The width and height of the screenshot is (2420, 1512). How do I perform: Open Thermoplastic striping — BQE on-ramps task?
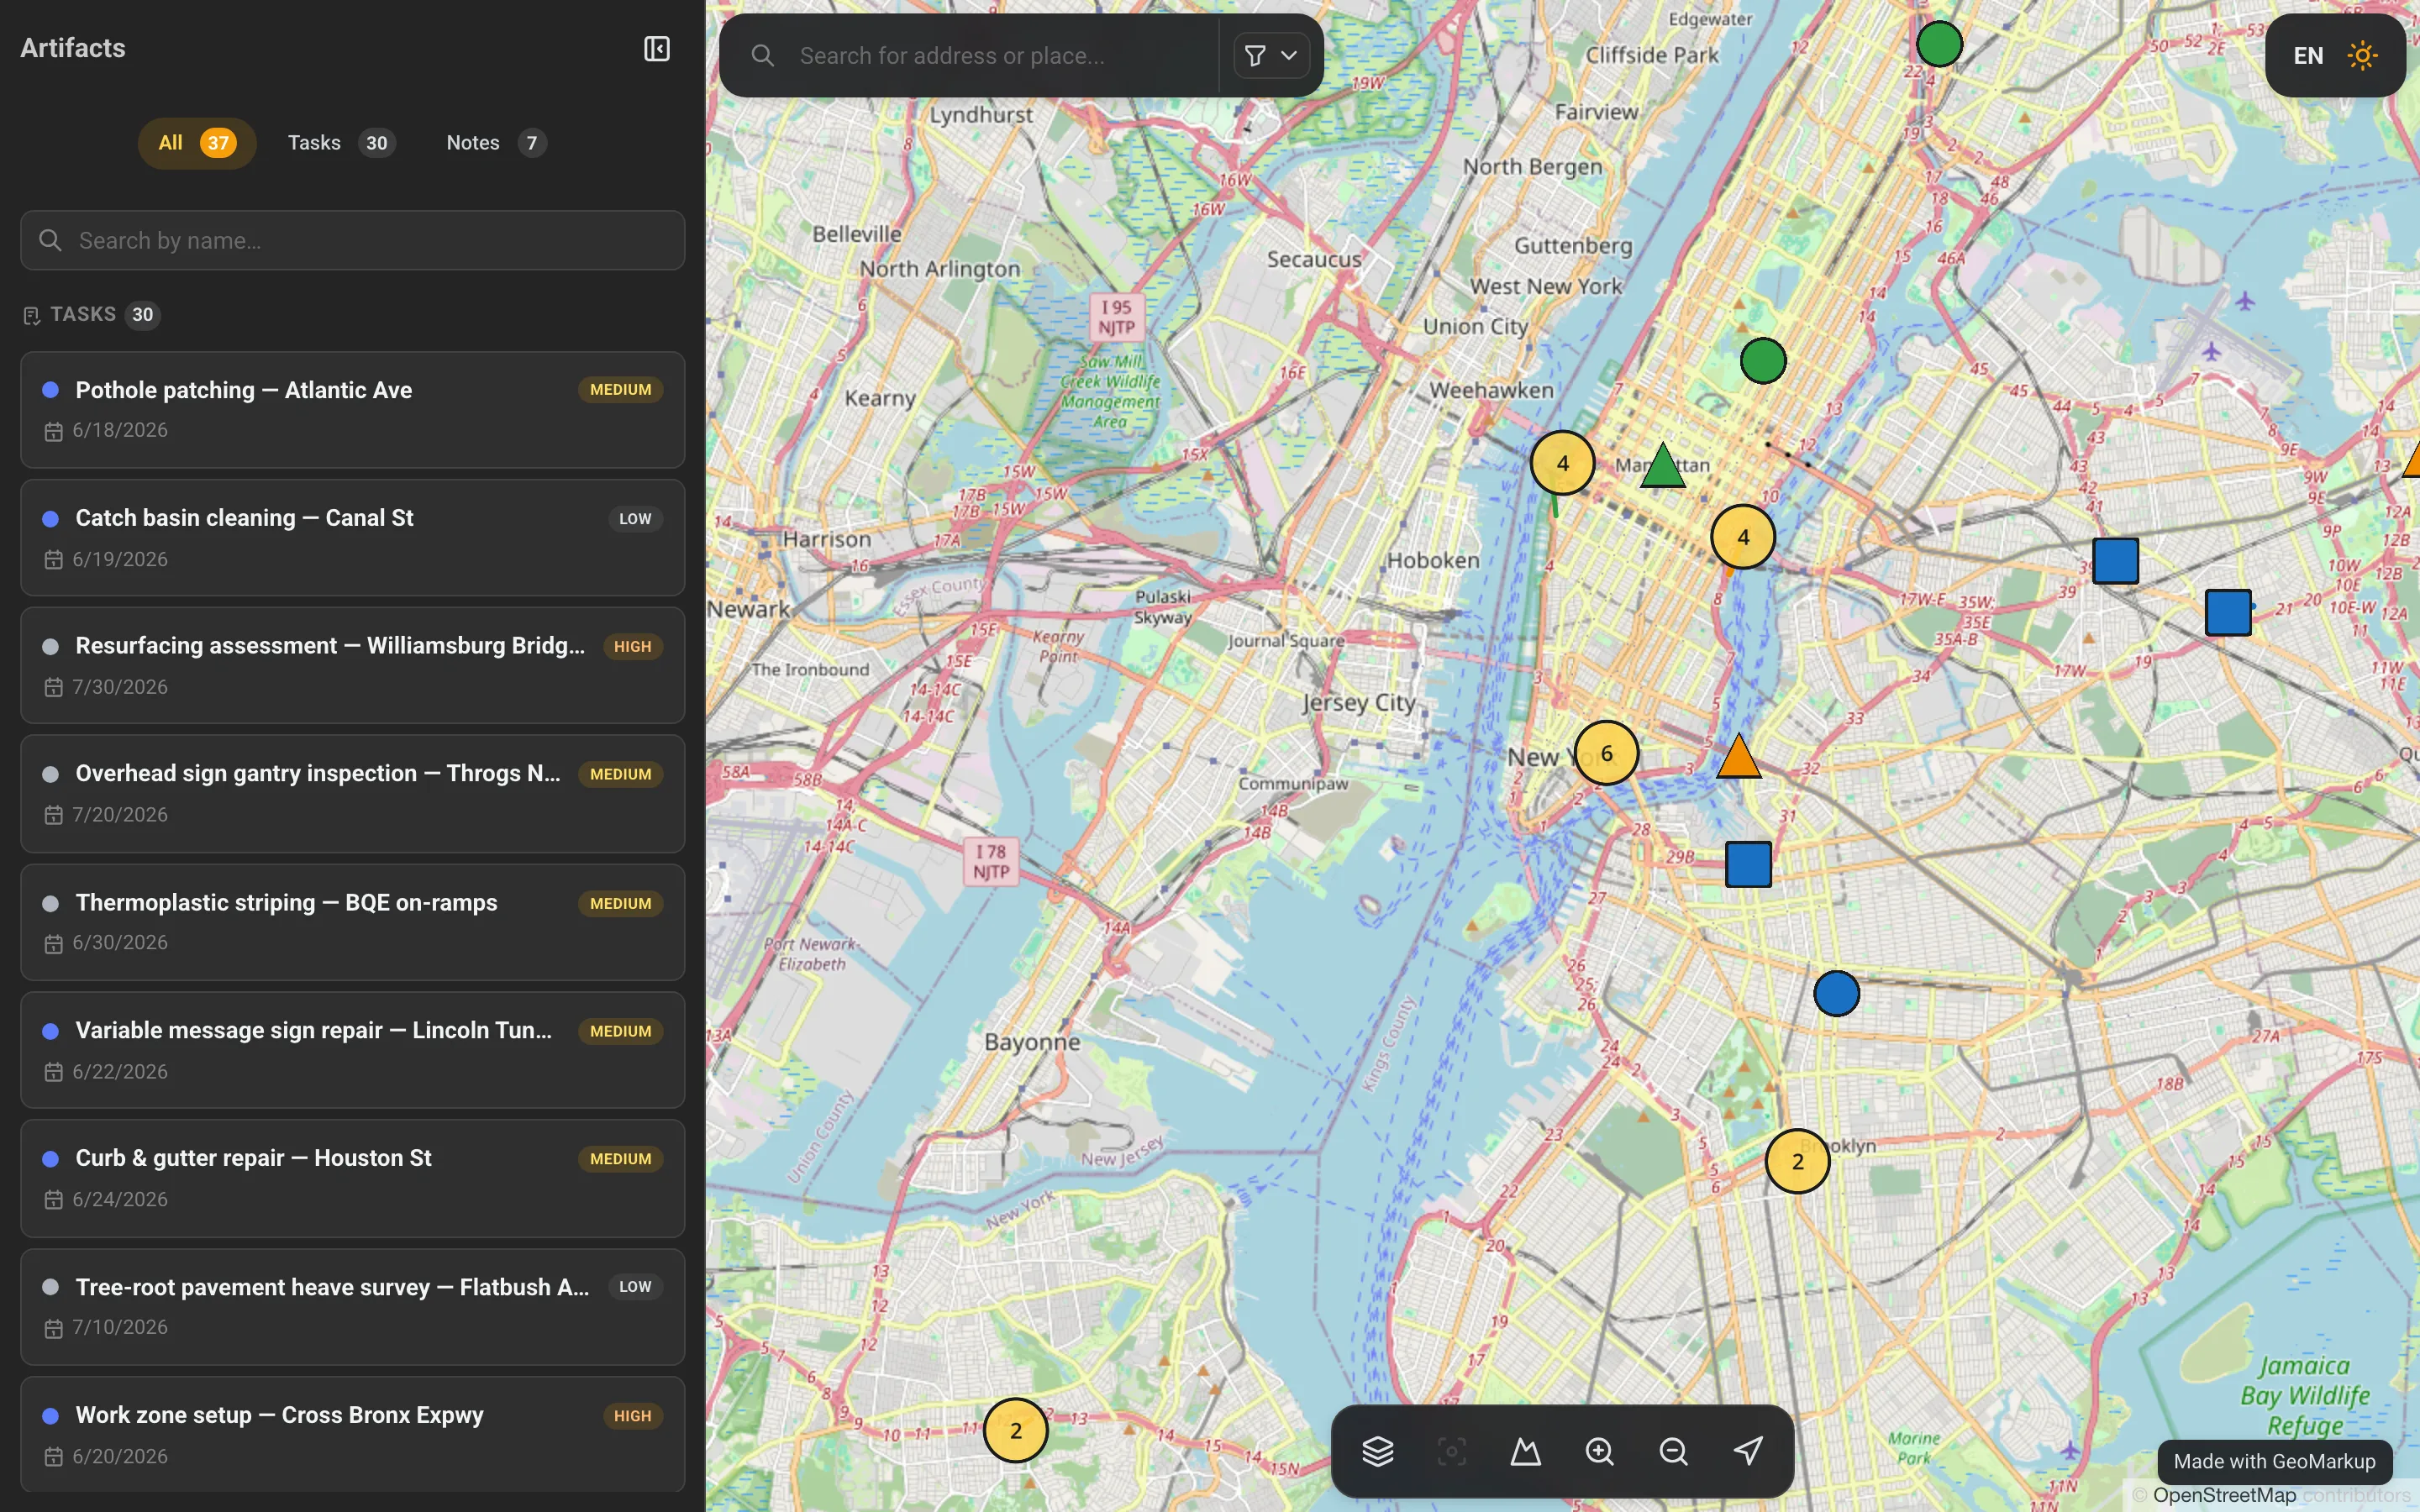point(352,922)
